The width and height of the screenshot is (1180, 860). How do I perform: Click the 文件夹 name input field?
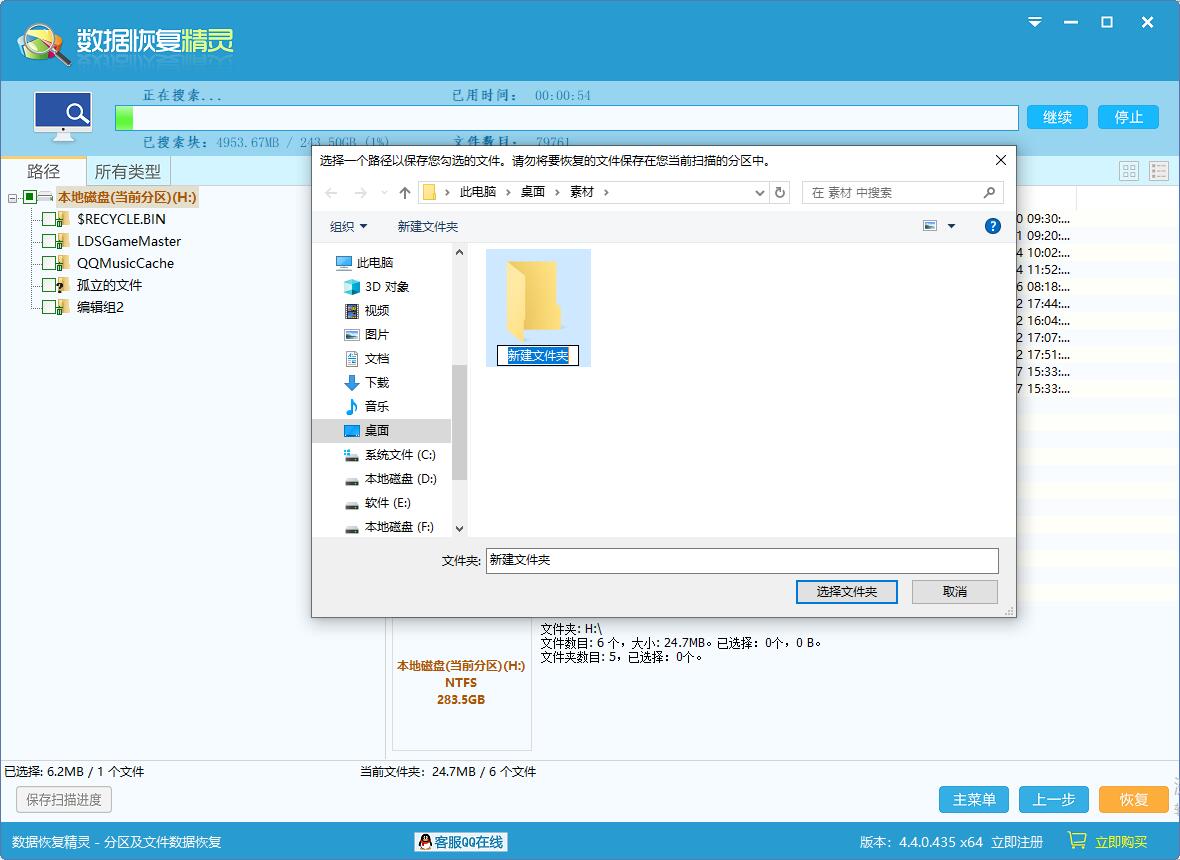(742, 561)
